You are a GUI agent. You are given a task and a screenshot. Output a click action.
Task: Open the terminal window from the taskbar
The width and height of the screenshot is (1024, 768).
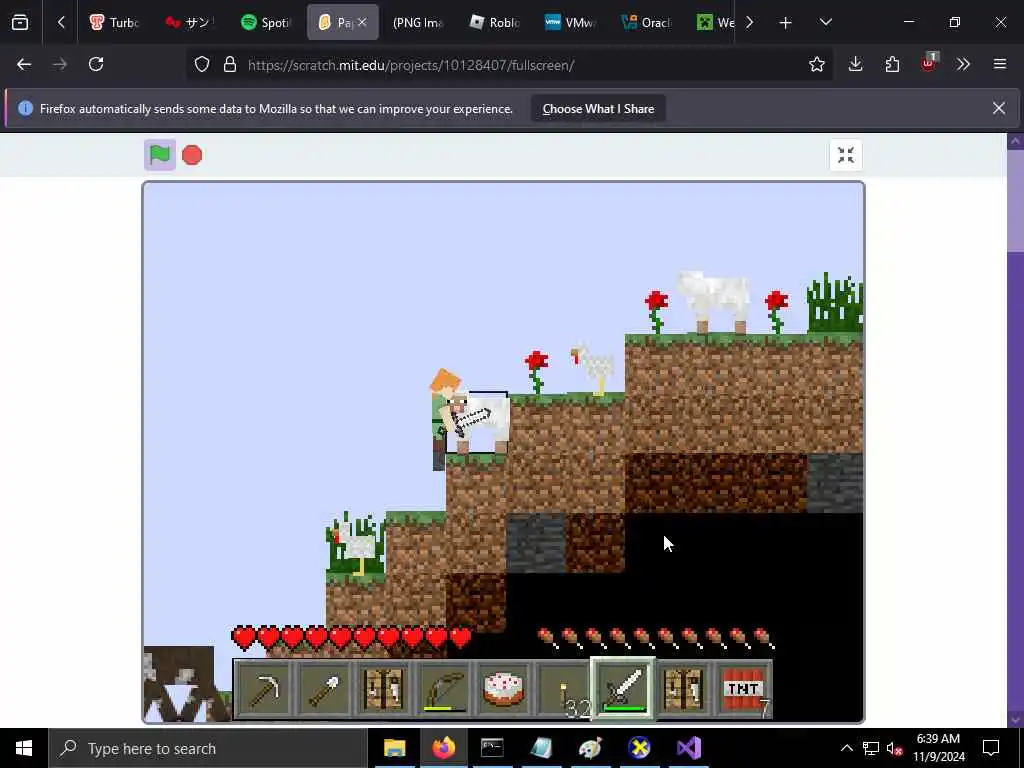click(x=492, y=748)
